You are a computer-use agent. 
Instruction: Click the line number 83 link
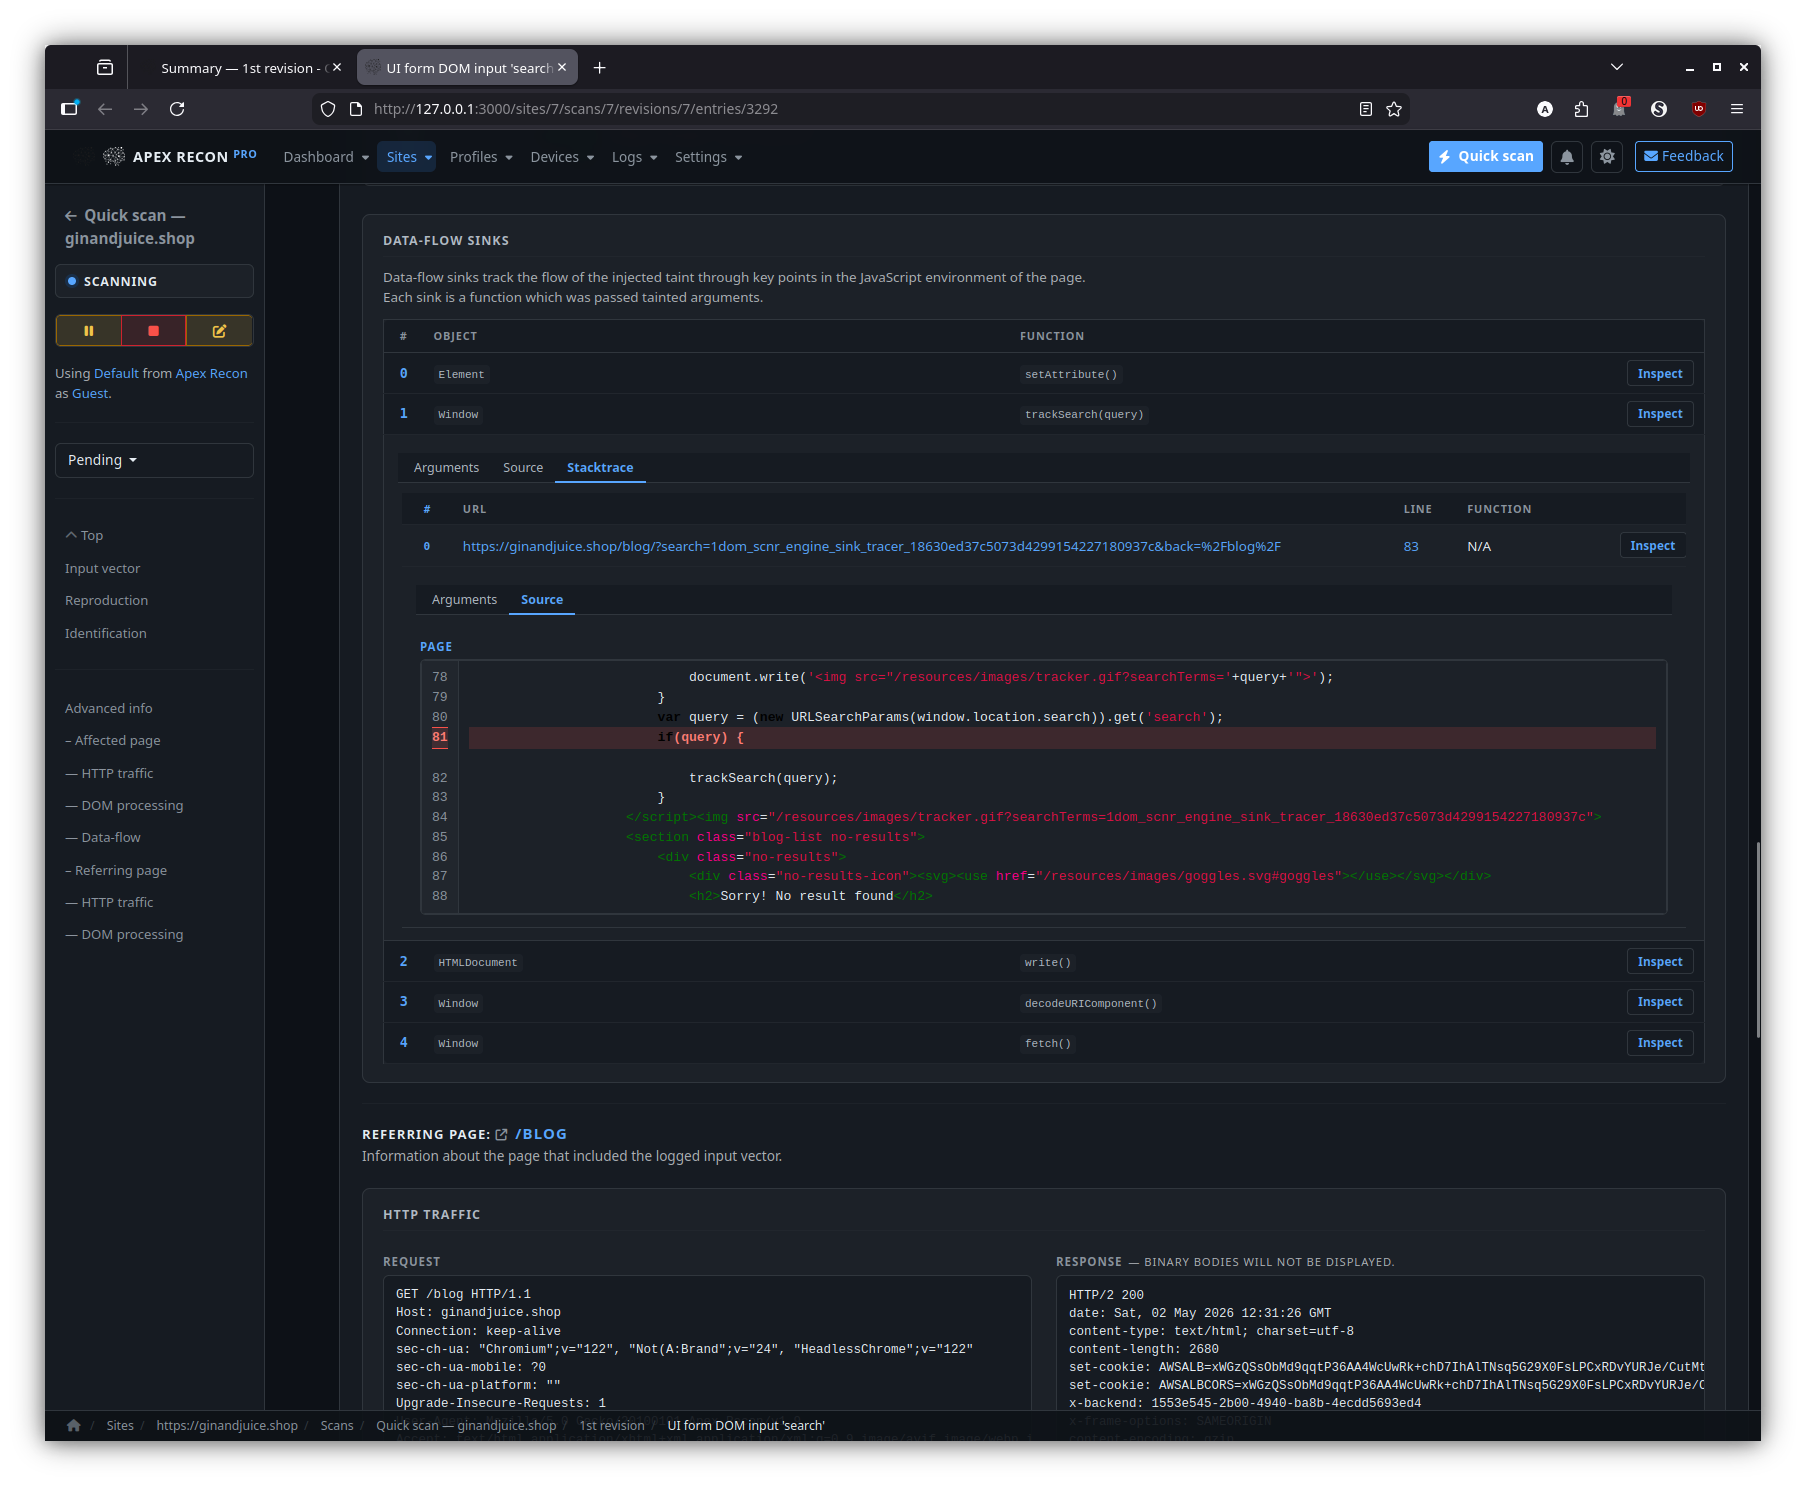click(x=1411, y=546)
